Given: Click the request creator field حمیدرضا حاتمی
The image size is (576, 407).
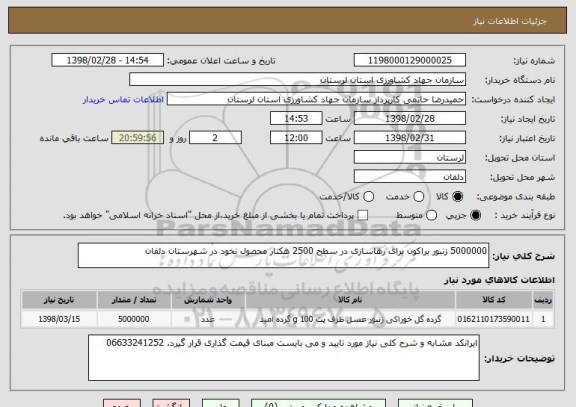Looking at the screenshot, I should (316, 99).
